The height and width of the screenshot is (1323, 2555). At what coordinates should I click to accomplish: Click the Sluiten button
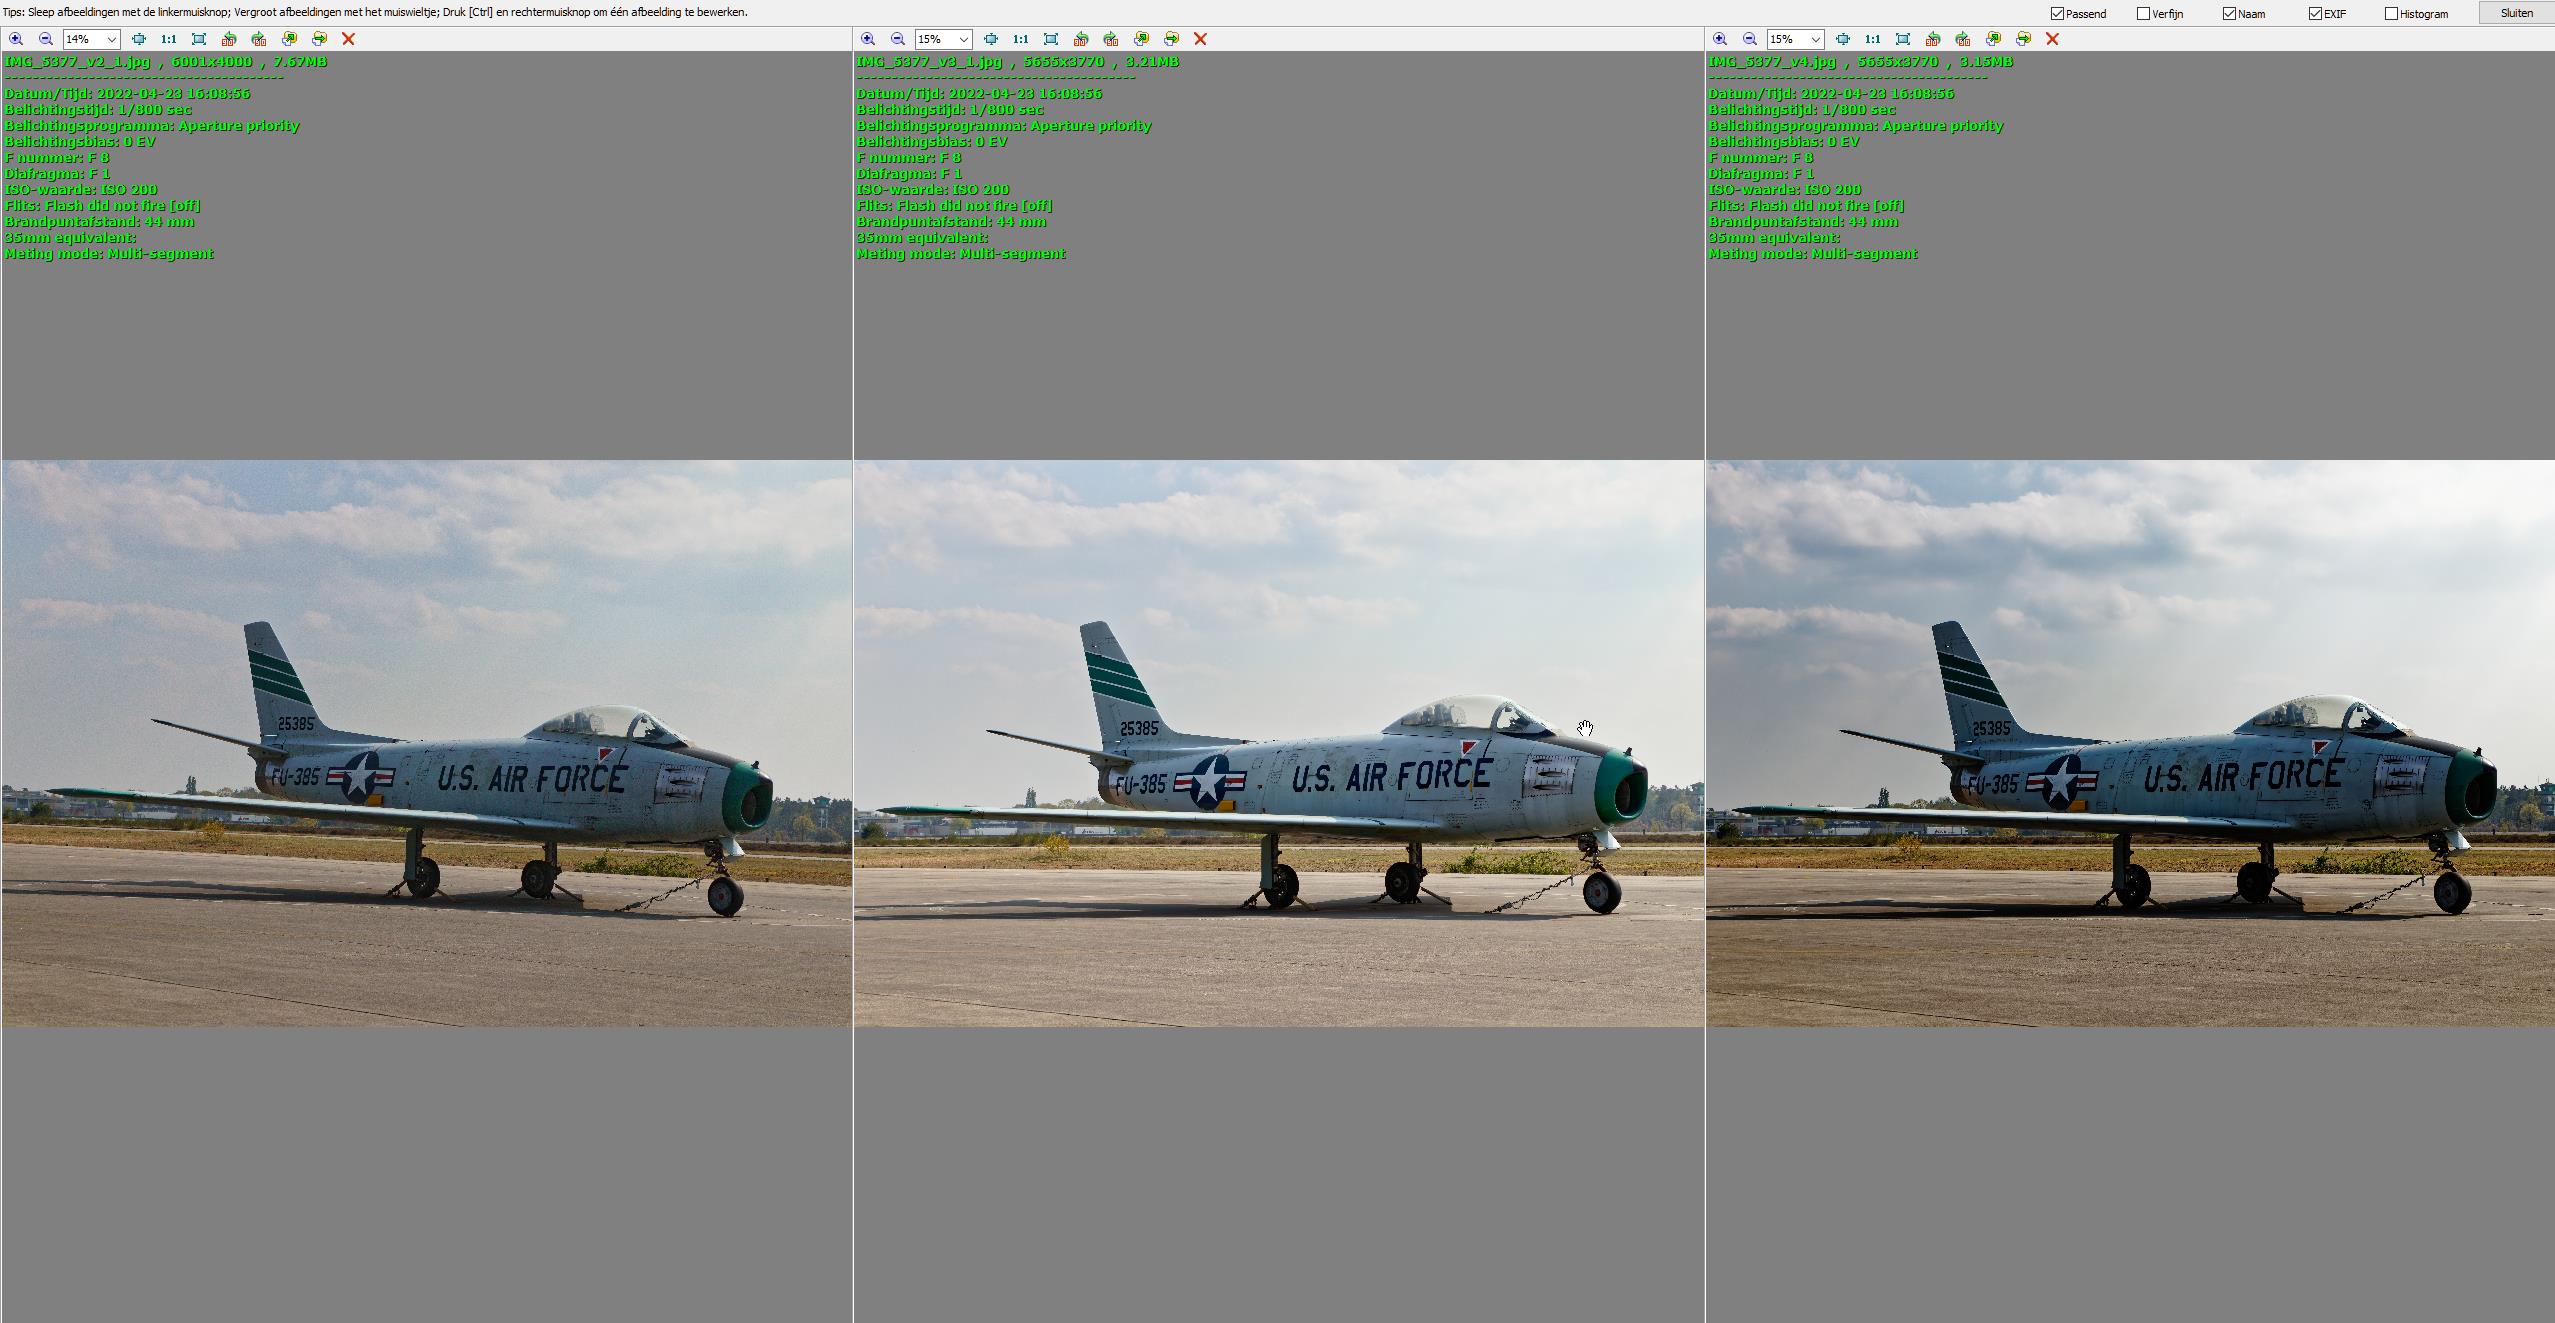(x=2516, y=13)
